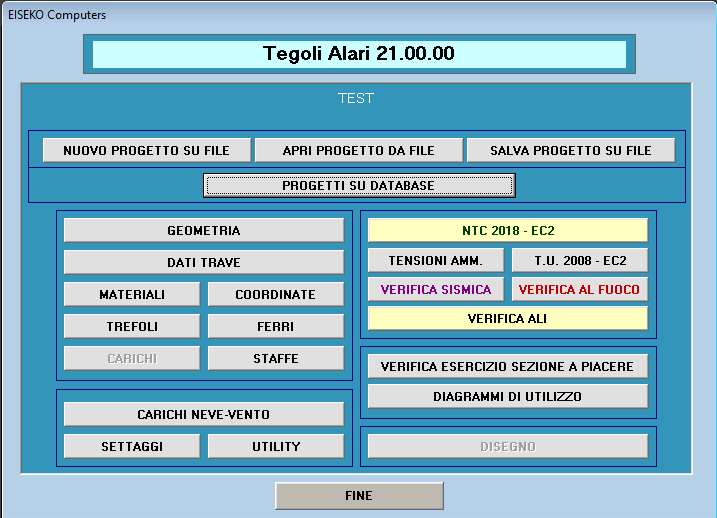Viewport: 717px width, 518px height.
Task: Select the FERRI button
Action: [x=276, y=326]
